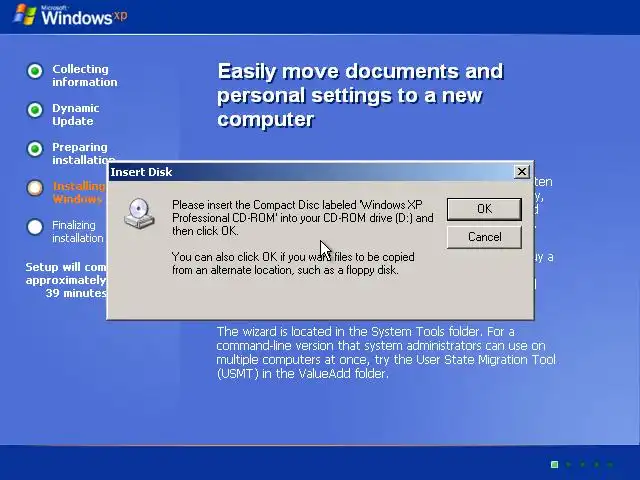
Task: Click the CD-ROM drive icon in dialog
Action: click(139, 213)
